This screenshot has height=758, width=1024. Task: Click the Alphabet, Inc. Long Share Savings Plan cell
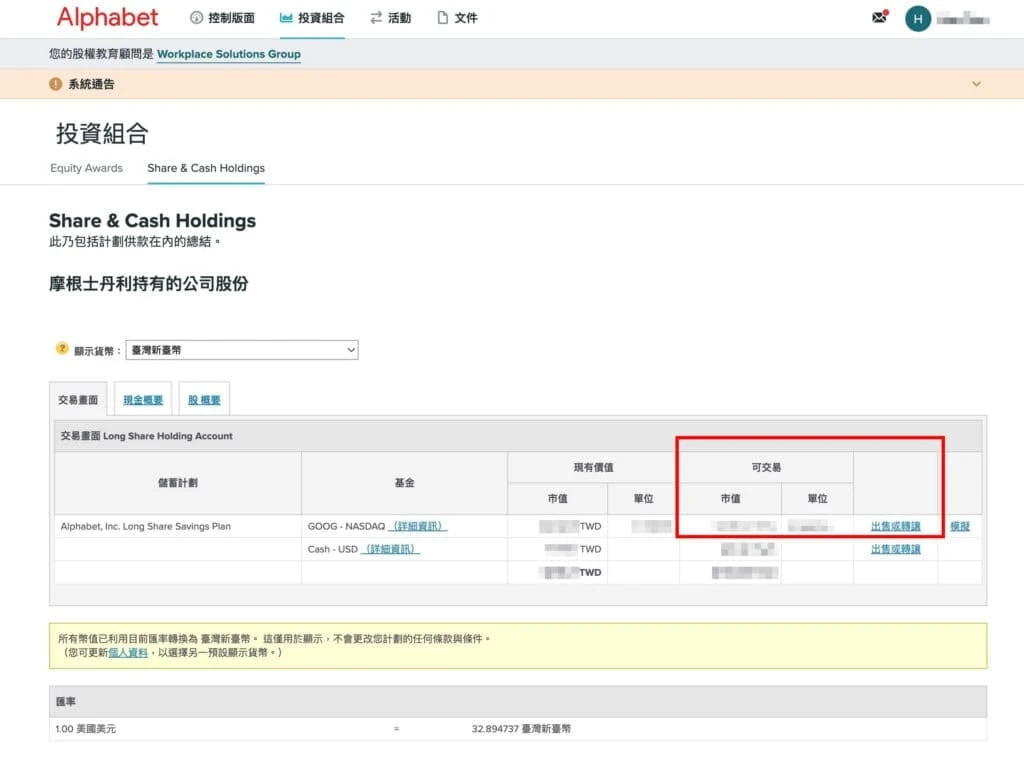(178, 526)
